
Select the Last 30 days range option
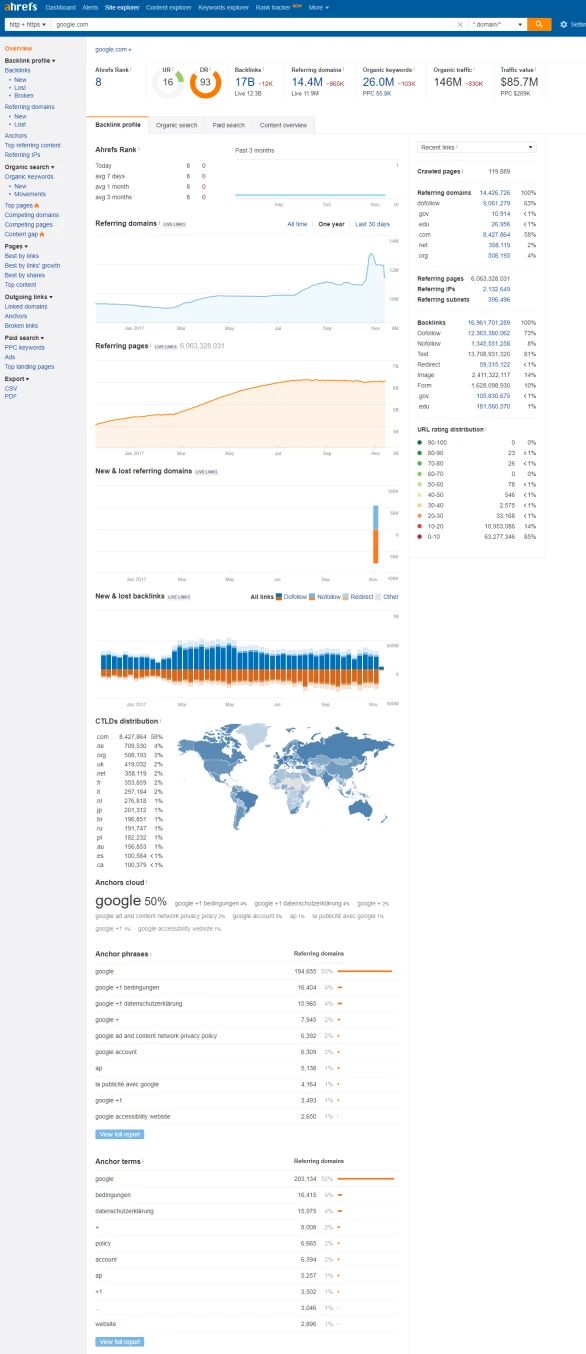(x=372, y=224)
